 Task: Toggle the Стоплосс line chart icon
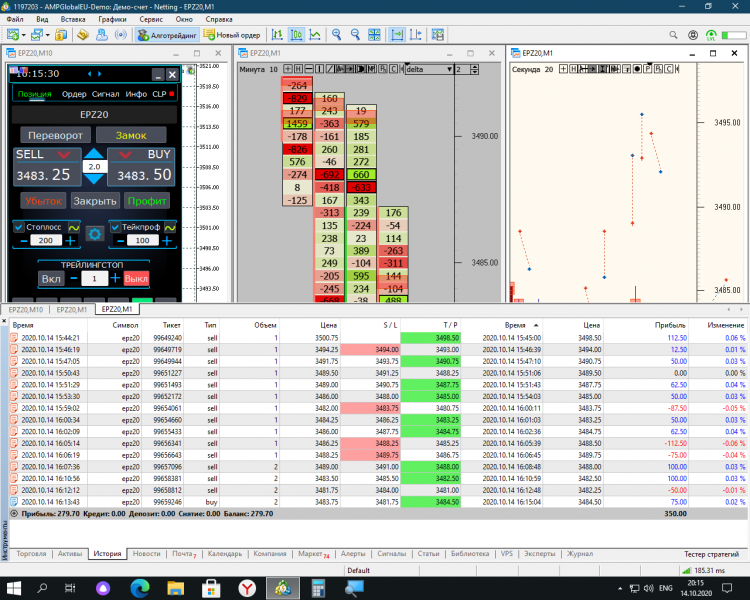click(74, 227)
